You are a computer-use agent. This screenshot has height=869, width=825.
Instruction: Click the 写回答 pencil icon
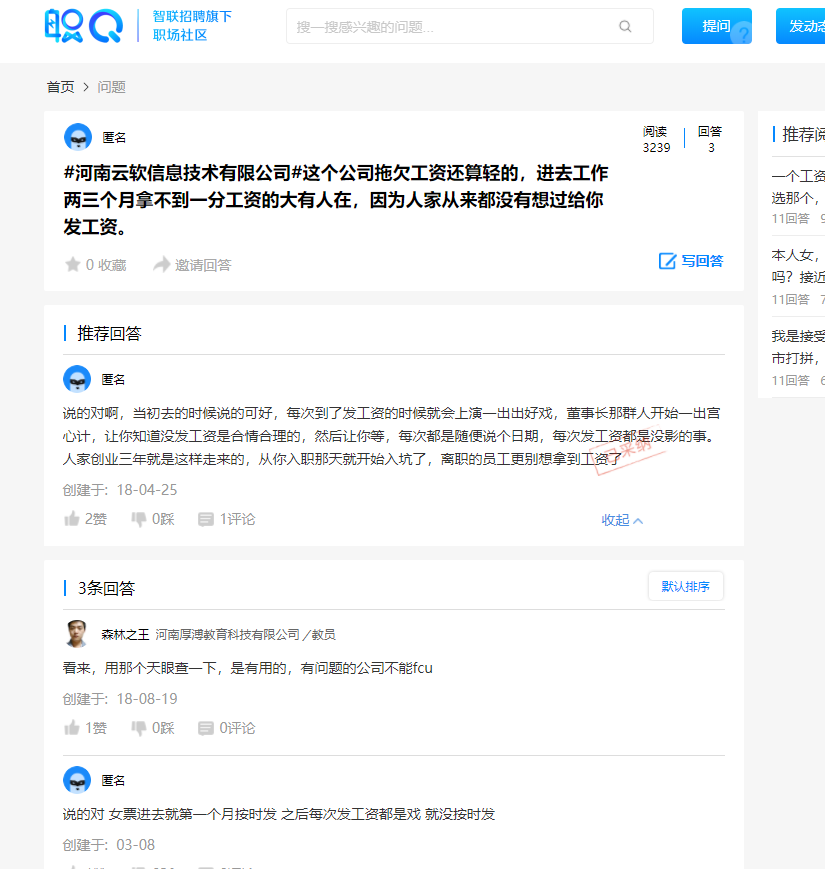pos(667,260)
